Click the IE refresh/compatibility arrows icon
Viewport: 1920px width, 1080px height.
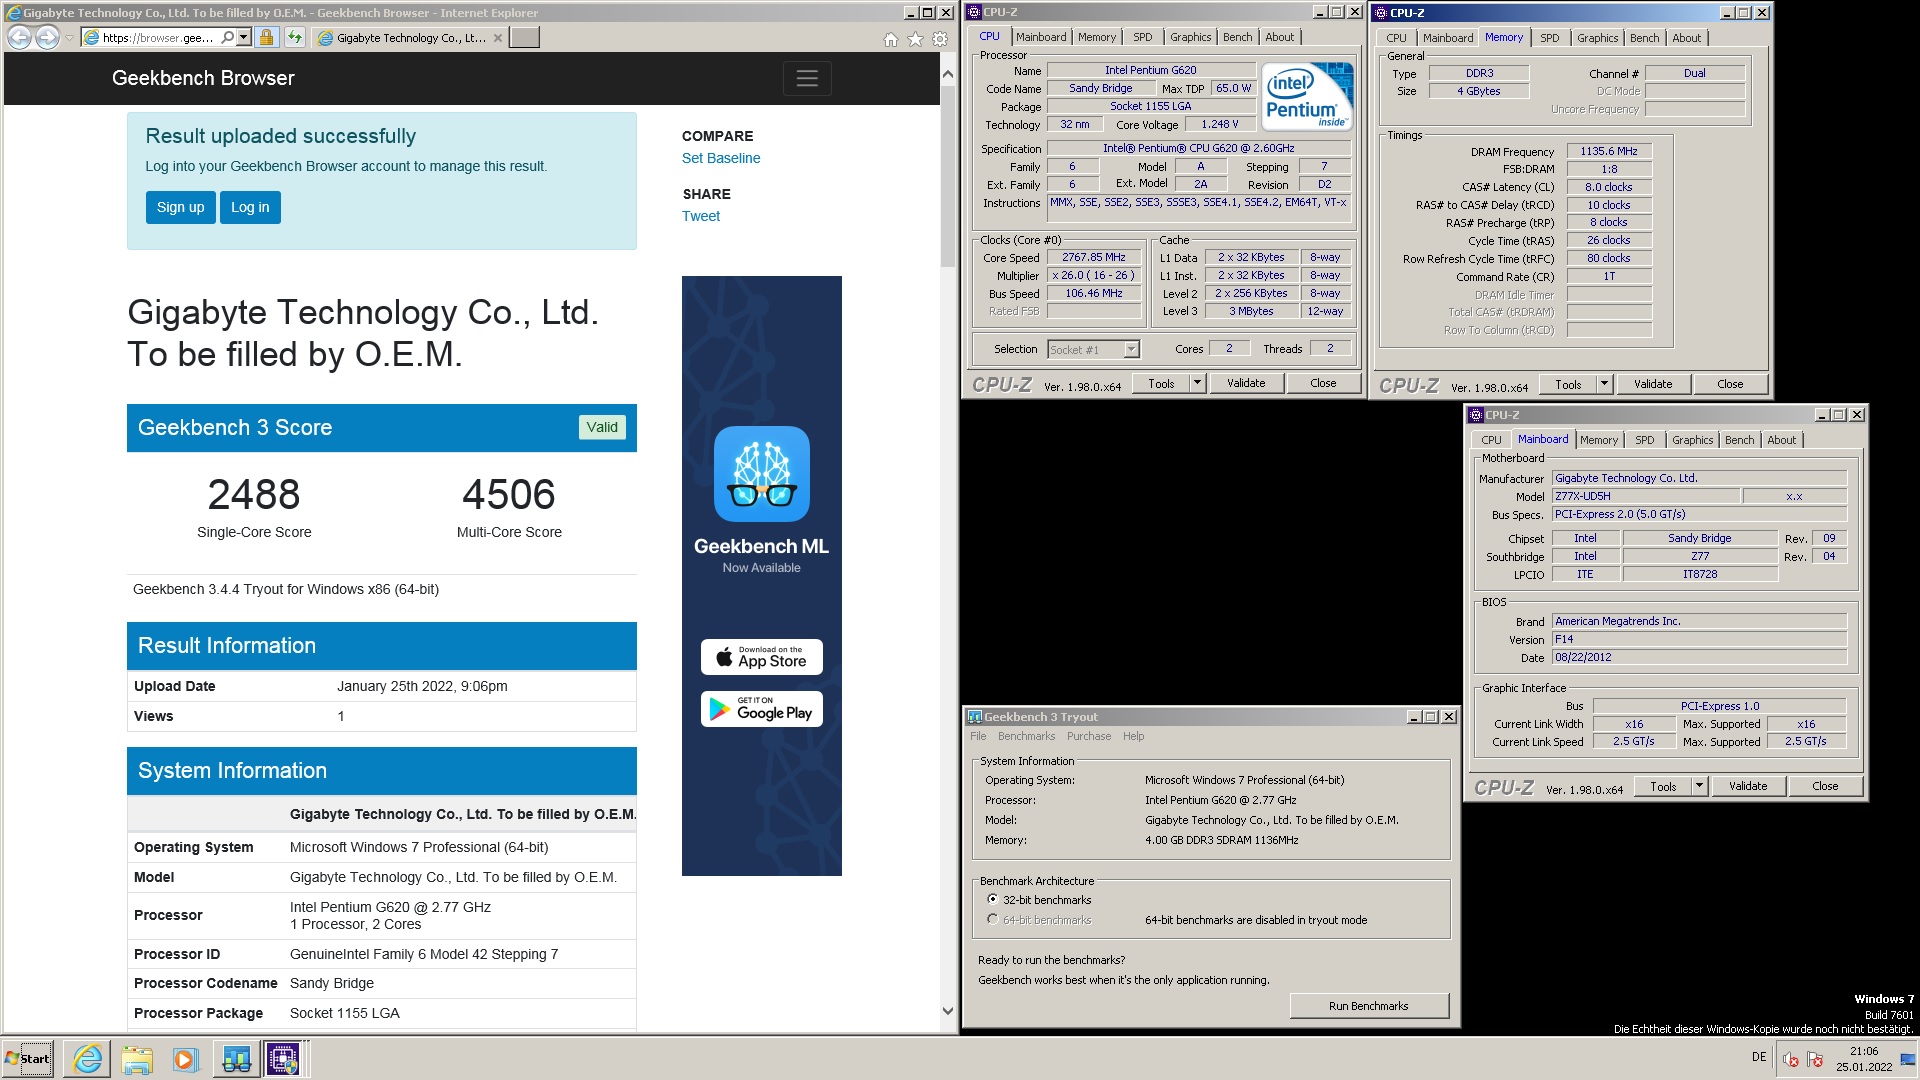click(x=294, y=38)
